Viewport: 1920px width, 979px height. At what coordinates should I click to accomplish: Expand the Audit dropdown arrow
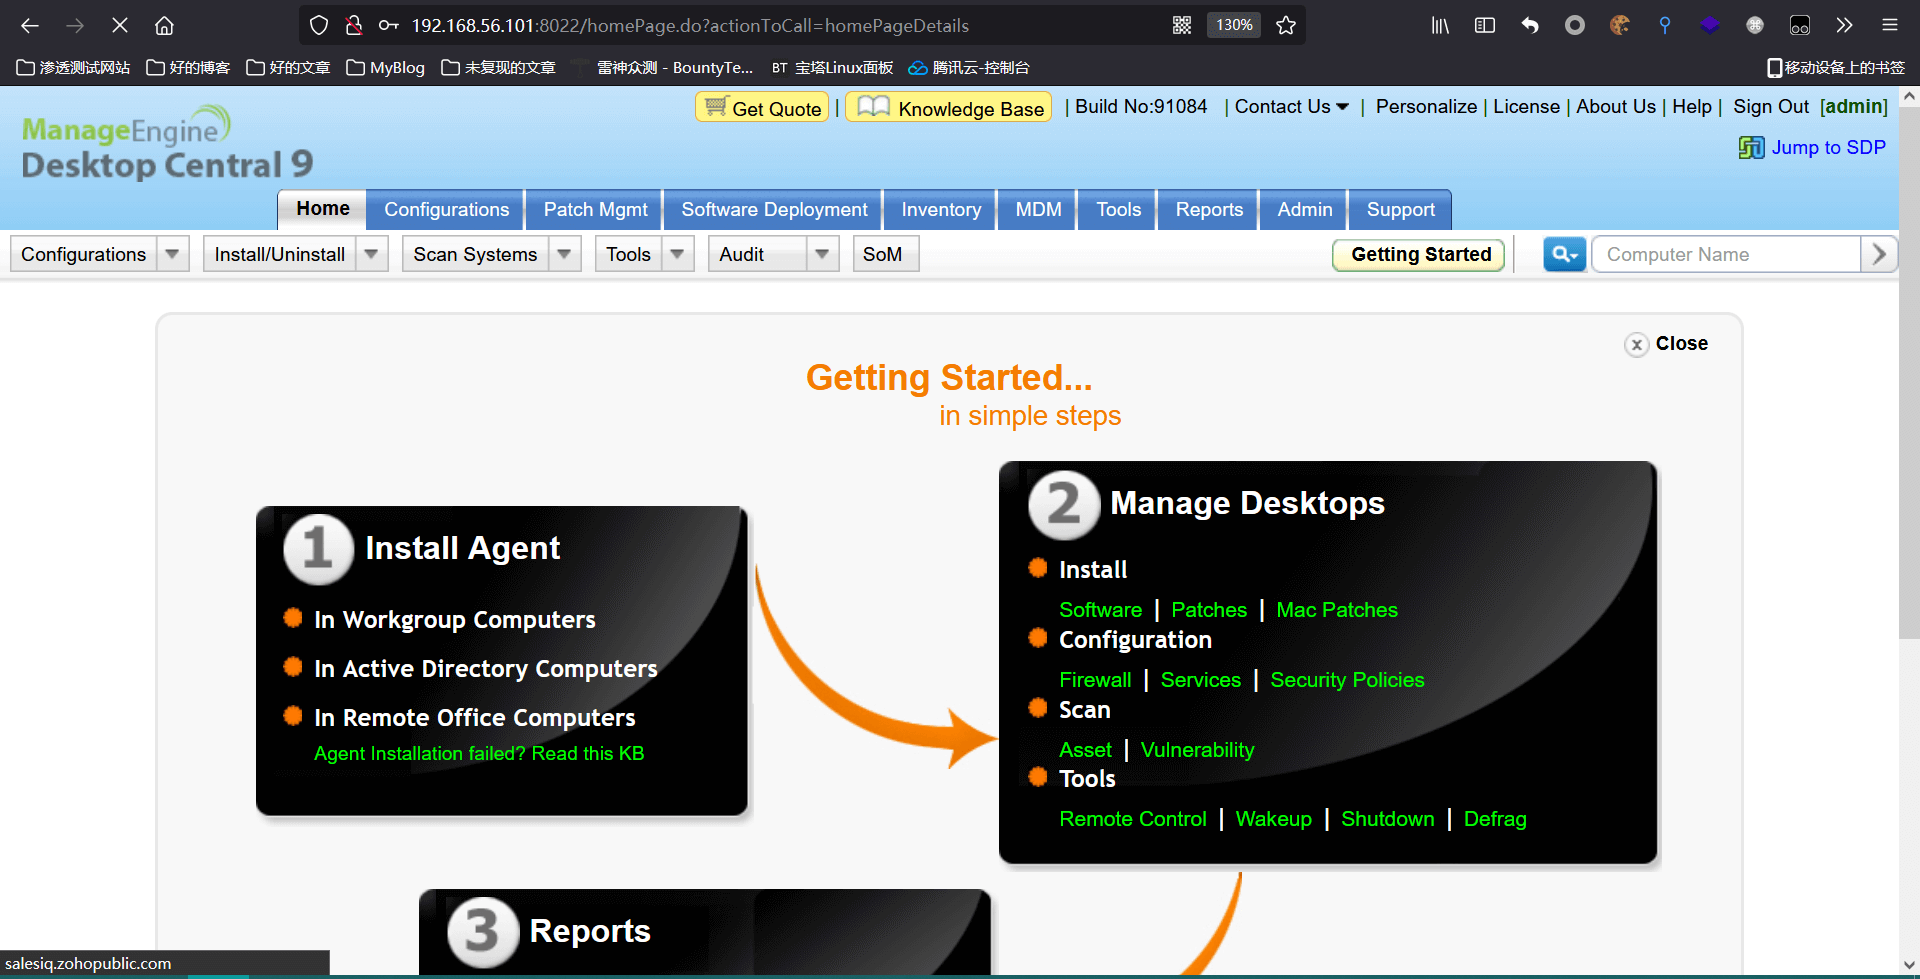[x=823, y=254]
